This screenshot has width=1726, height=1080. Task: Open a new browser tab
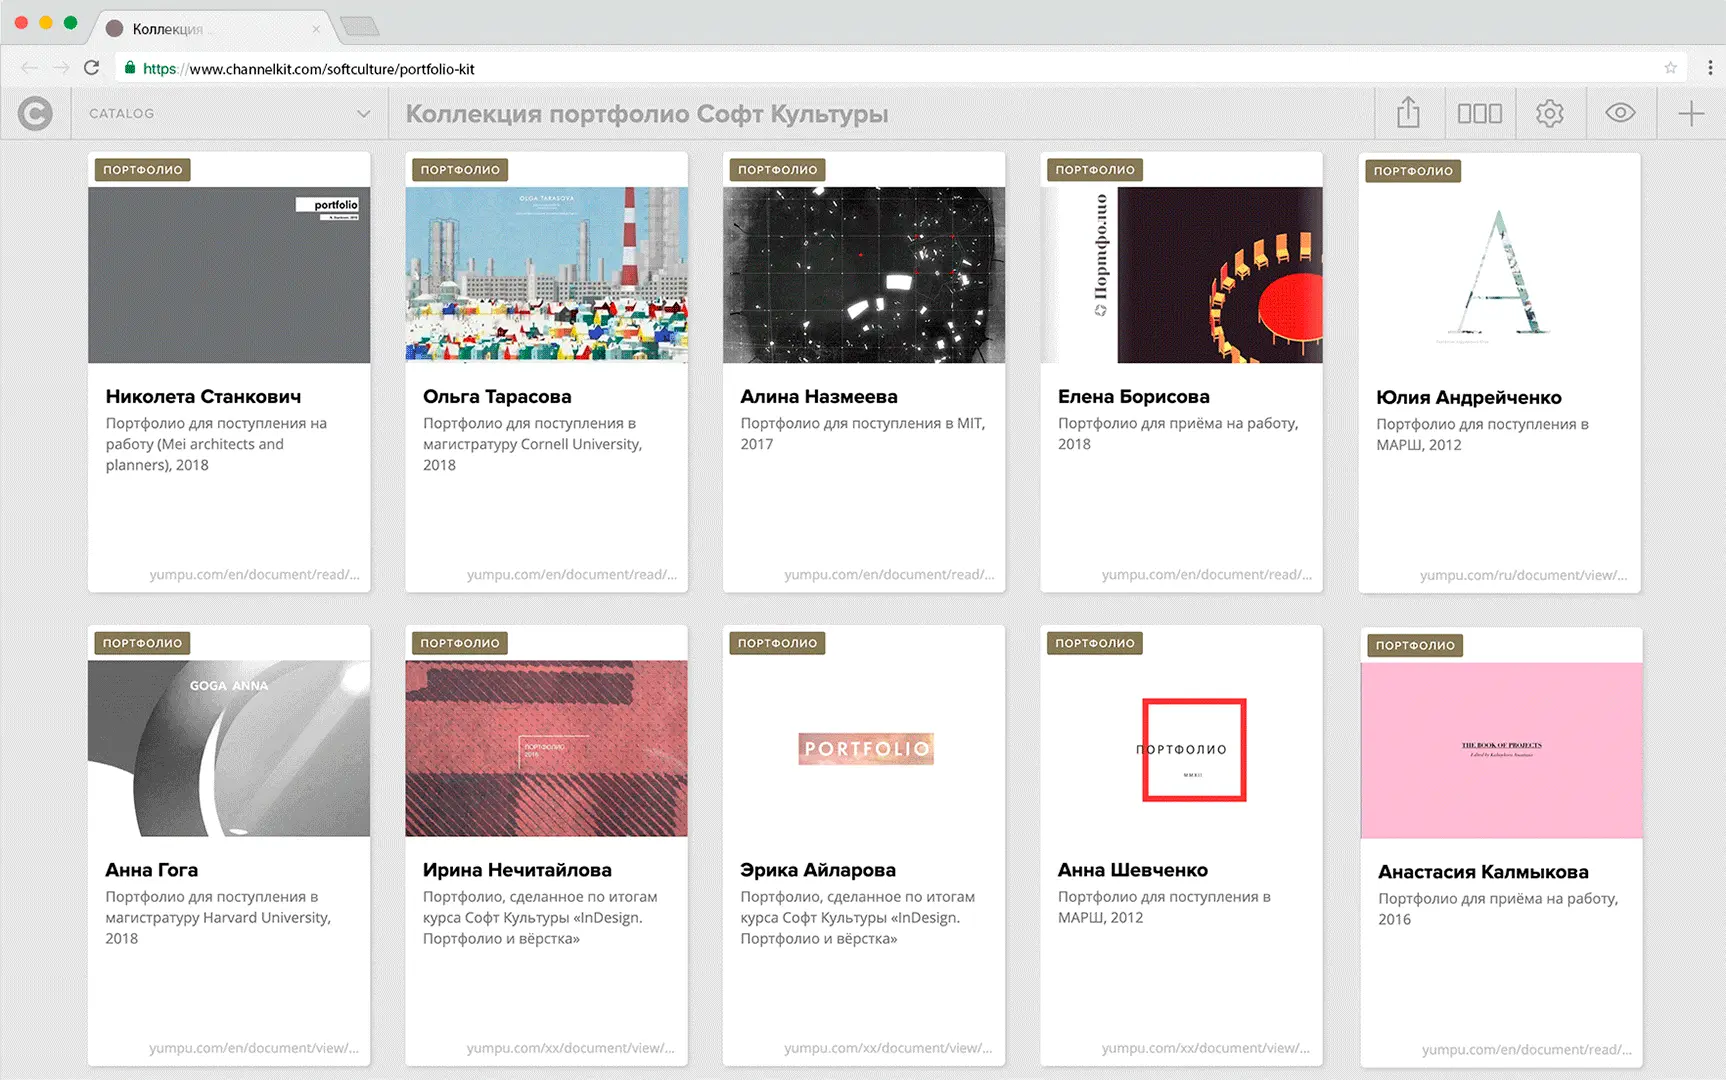360,27
